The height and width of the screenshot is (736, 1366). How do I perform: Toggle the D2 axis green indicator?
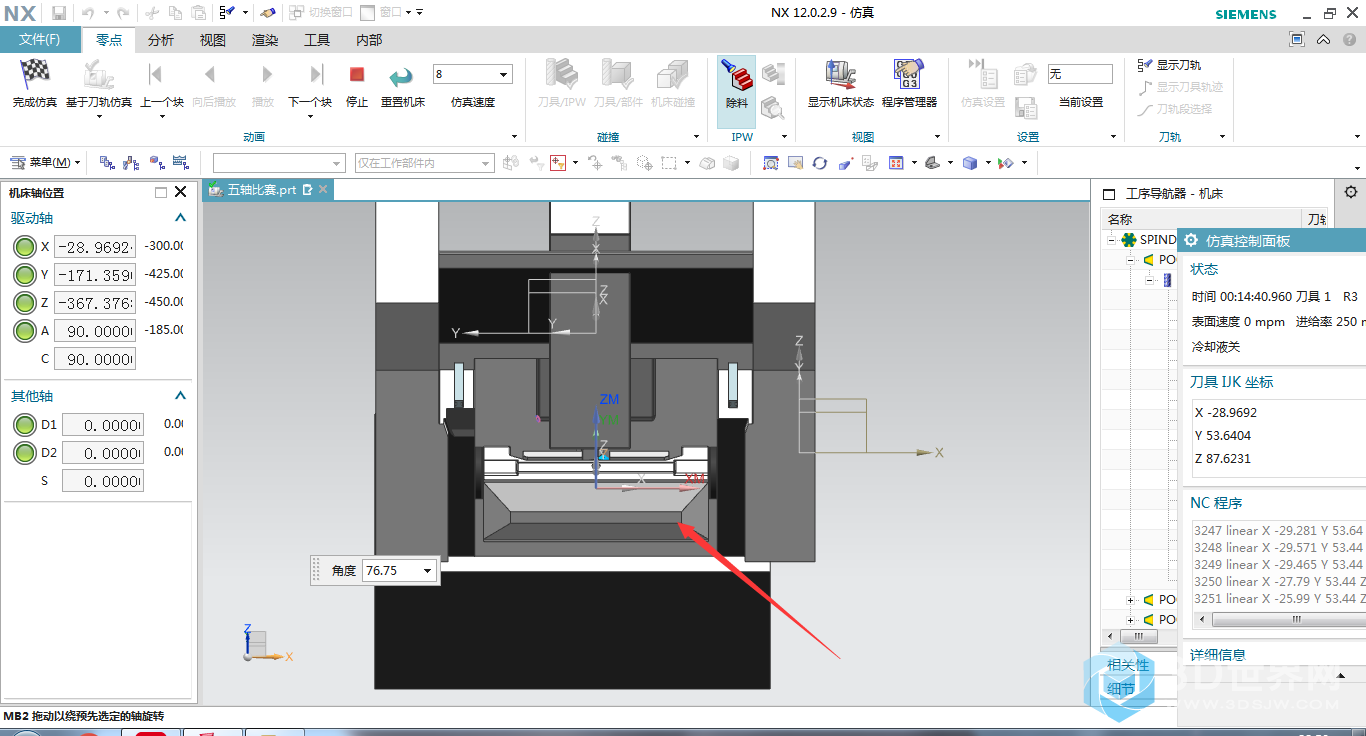[x=24, y=453]
